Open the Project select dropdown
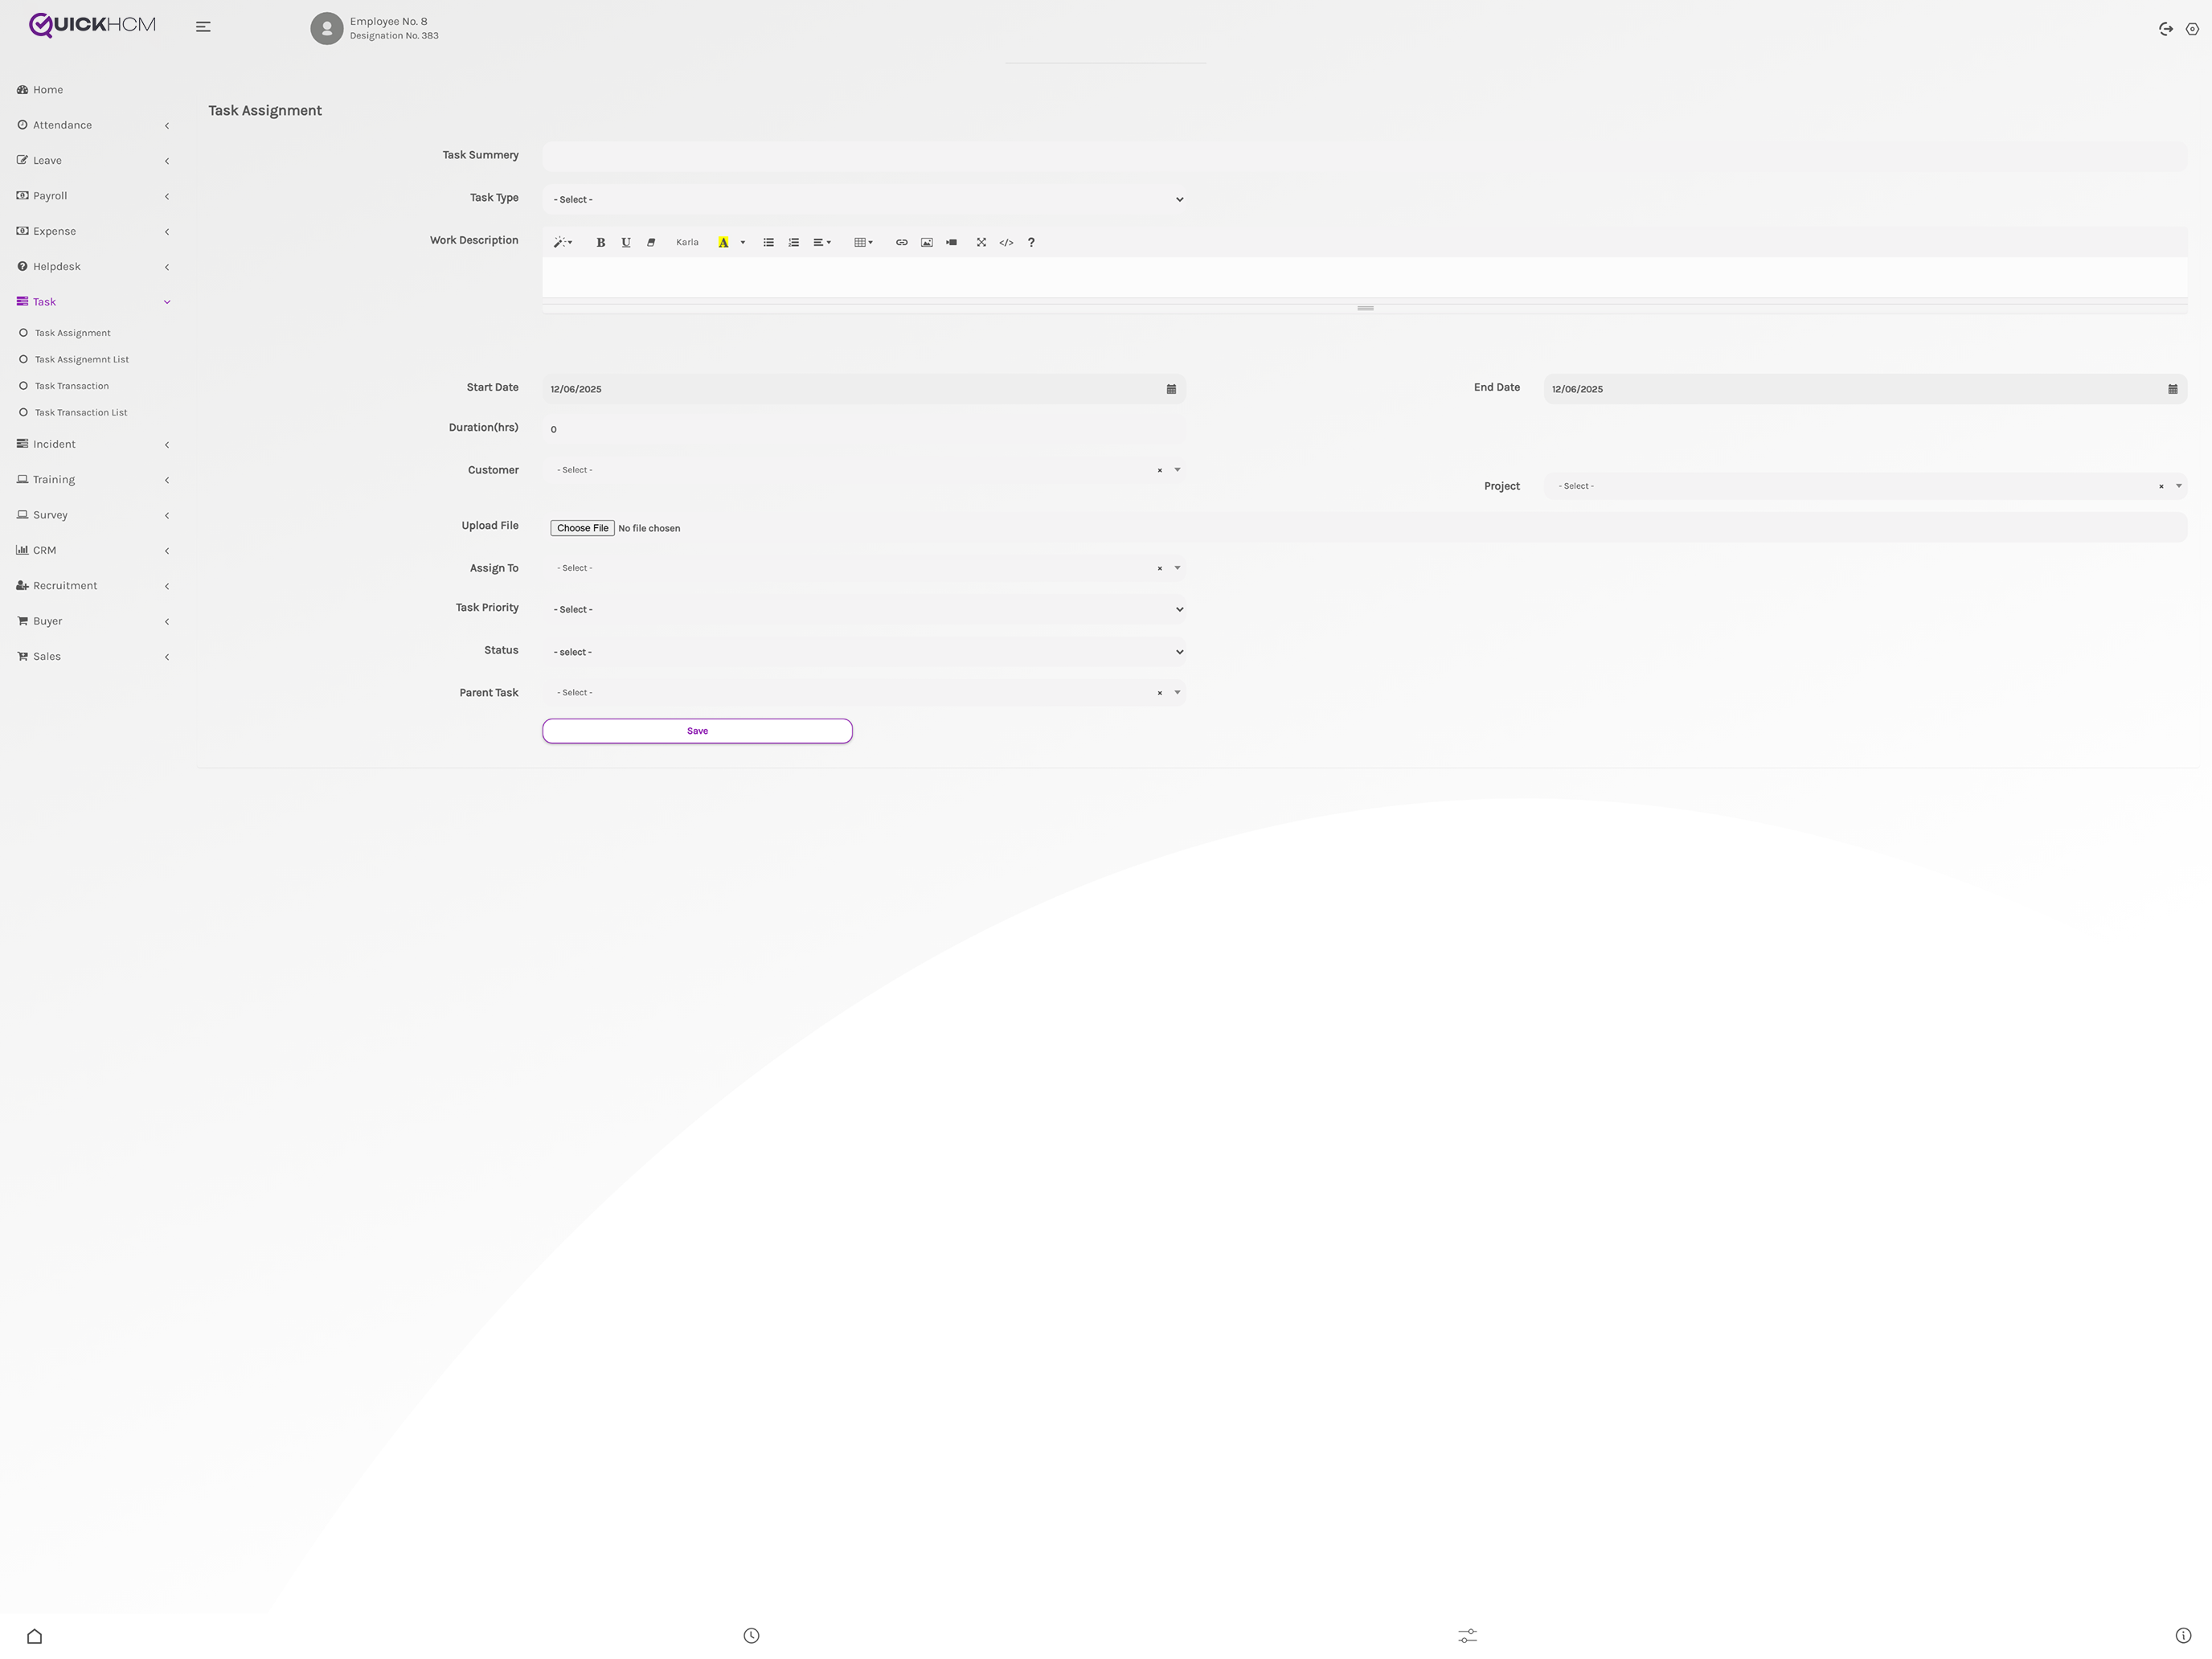Viewport: 2212px width, 1659px height. pos(1866,487)
